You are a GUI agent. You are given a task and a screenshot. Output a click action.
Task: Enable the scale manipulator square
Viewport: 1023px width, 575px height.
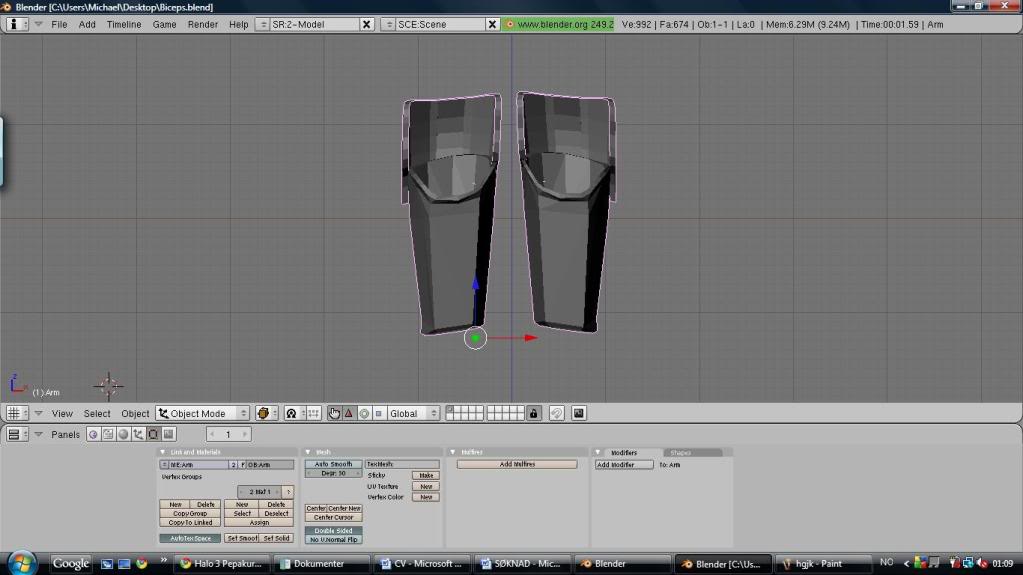tap(378, 413)
